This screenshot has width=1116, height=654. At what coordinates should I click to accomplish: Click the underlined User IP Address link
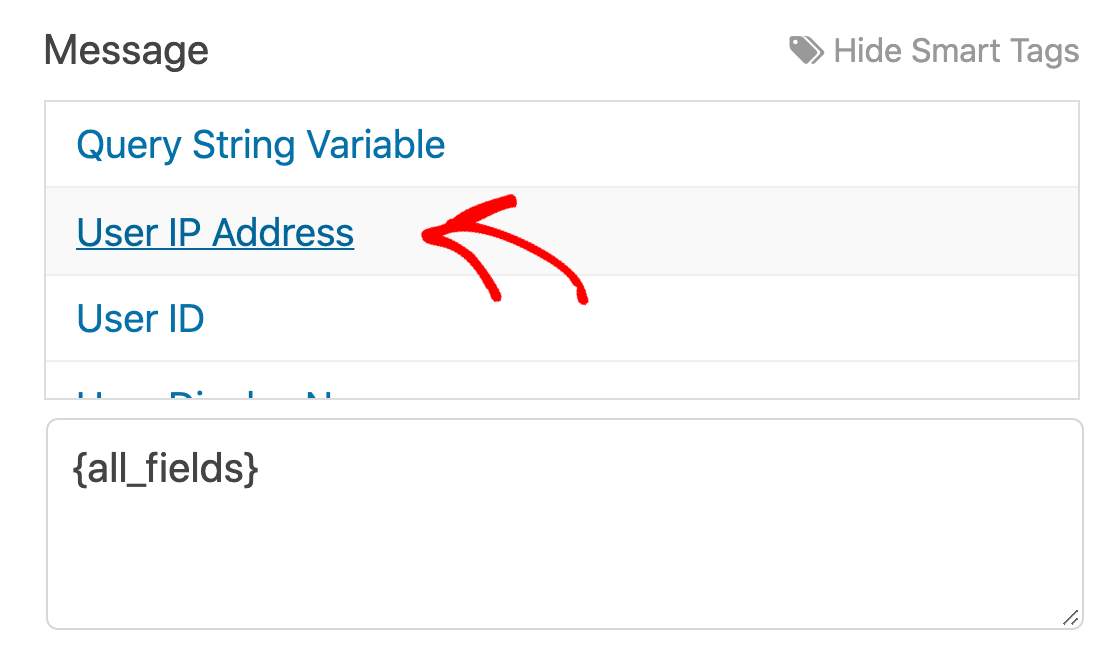[x=214, y=231]
